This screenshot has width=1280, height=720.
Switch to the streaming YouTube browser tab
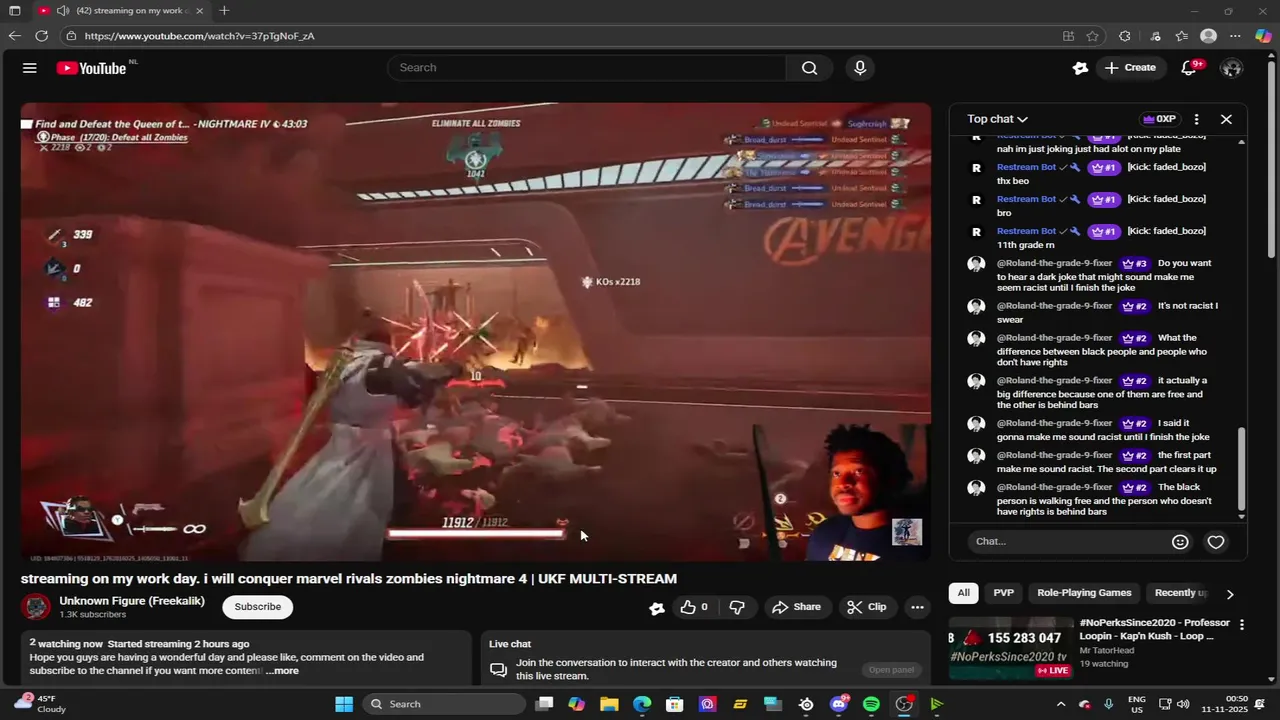click(120, 11)
